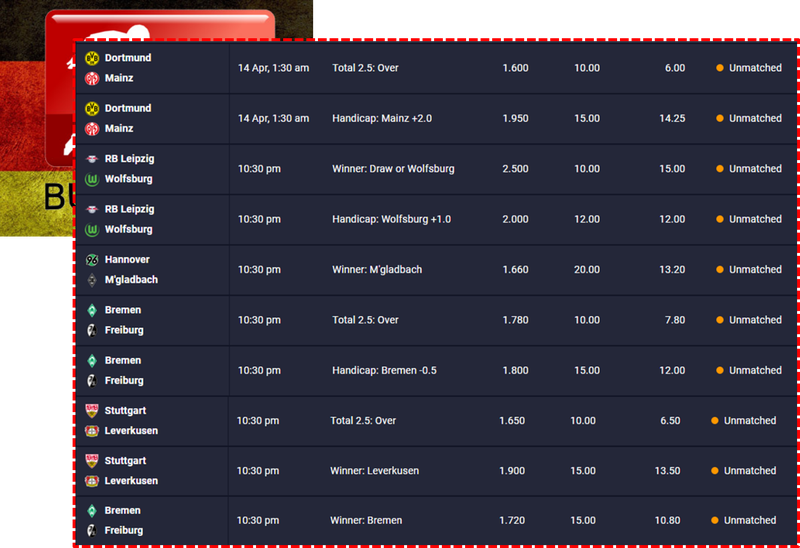This screenshot has height=548, width=800.
Task: Click the odds value 1.800
Action: 515,370
